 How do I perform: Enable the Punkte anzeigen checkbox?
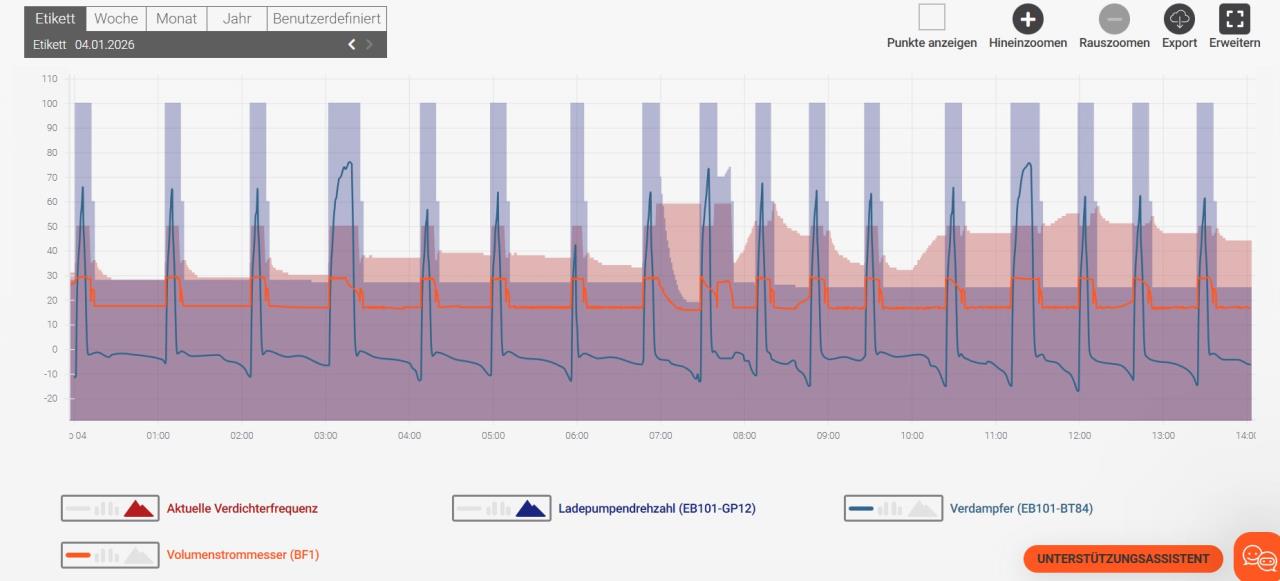(931, 18)
